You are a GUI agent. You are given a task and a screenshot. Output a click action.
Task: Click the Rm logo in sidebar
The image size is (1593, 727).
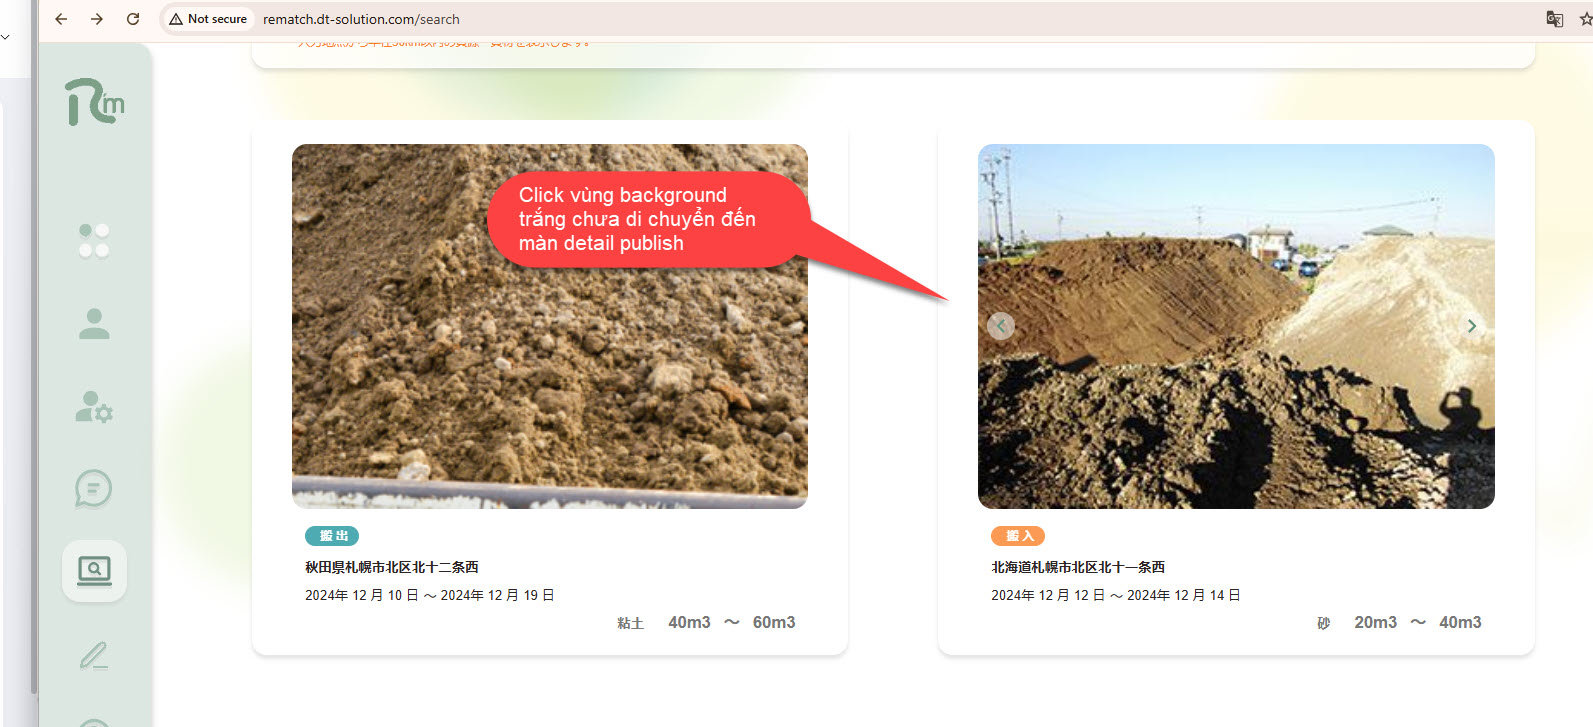point(95,102)
